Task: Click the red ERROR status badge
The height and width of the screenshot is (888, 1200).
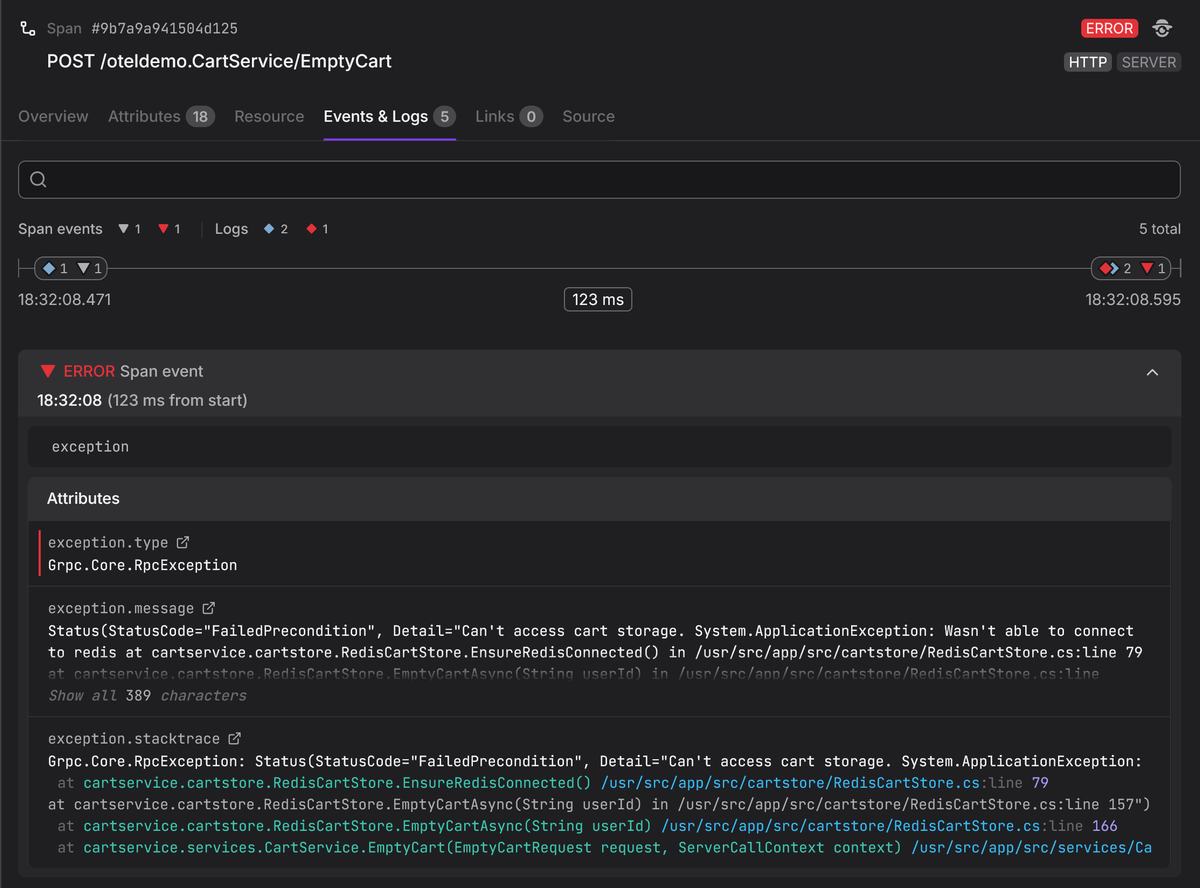Action: click(x=1109, y=28)
